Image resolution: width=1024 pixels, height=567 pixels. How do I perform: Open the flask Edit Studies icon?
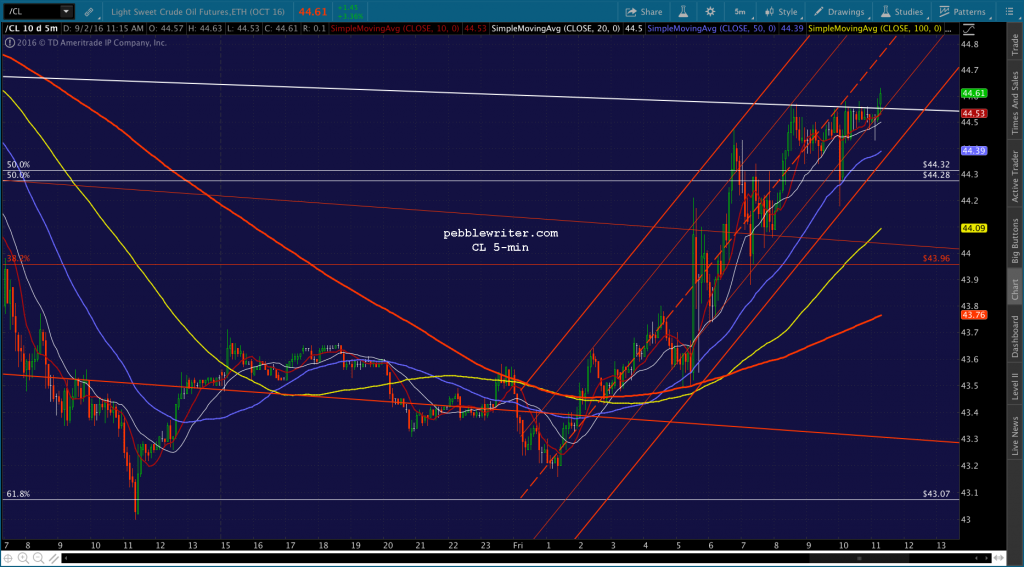click(x=684, y=12)
